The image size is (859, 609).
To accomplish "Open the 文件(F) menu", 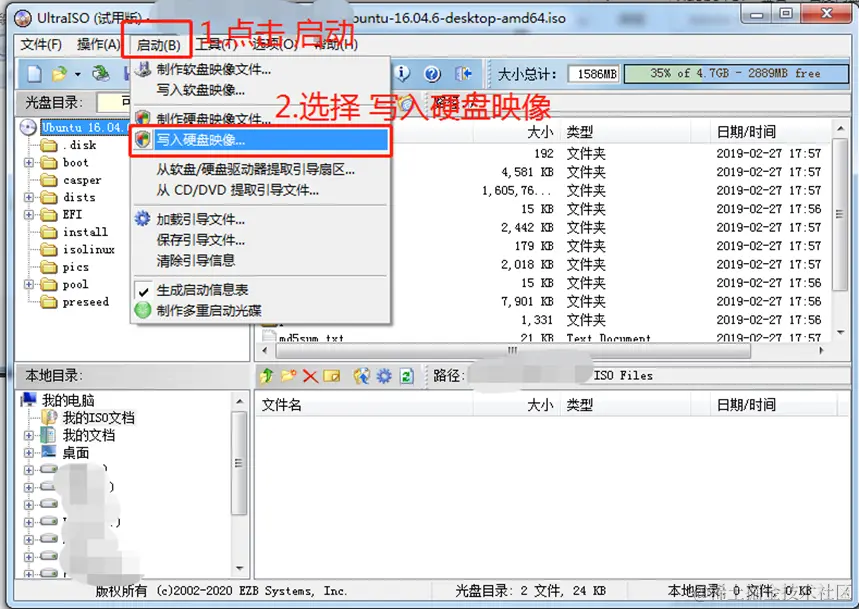I will pos(41,44).
